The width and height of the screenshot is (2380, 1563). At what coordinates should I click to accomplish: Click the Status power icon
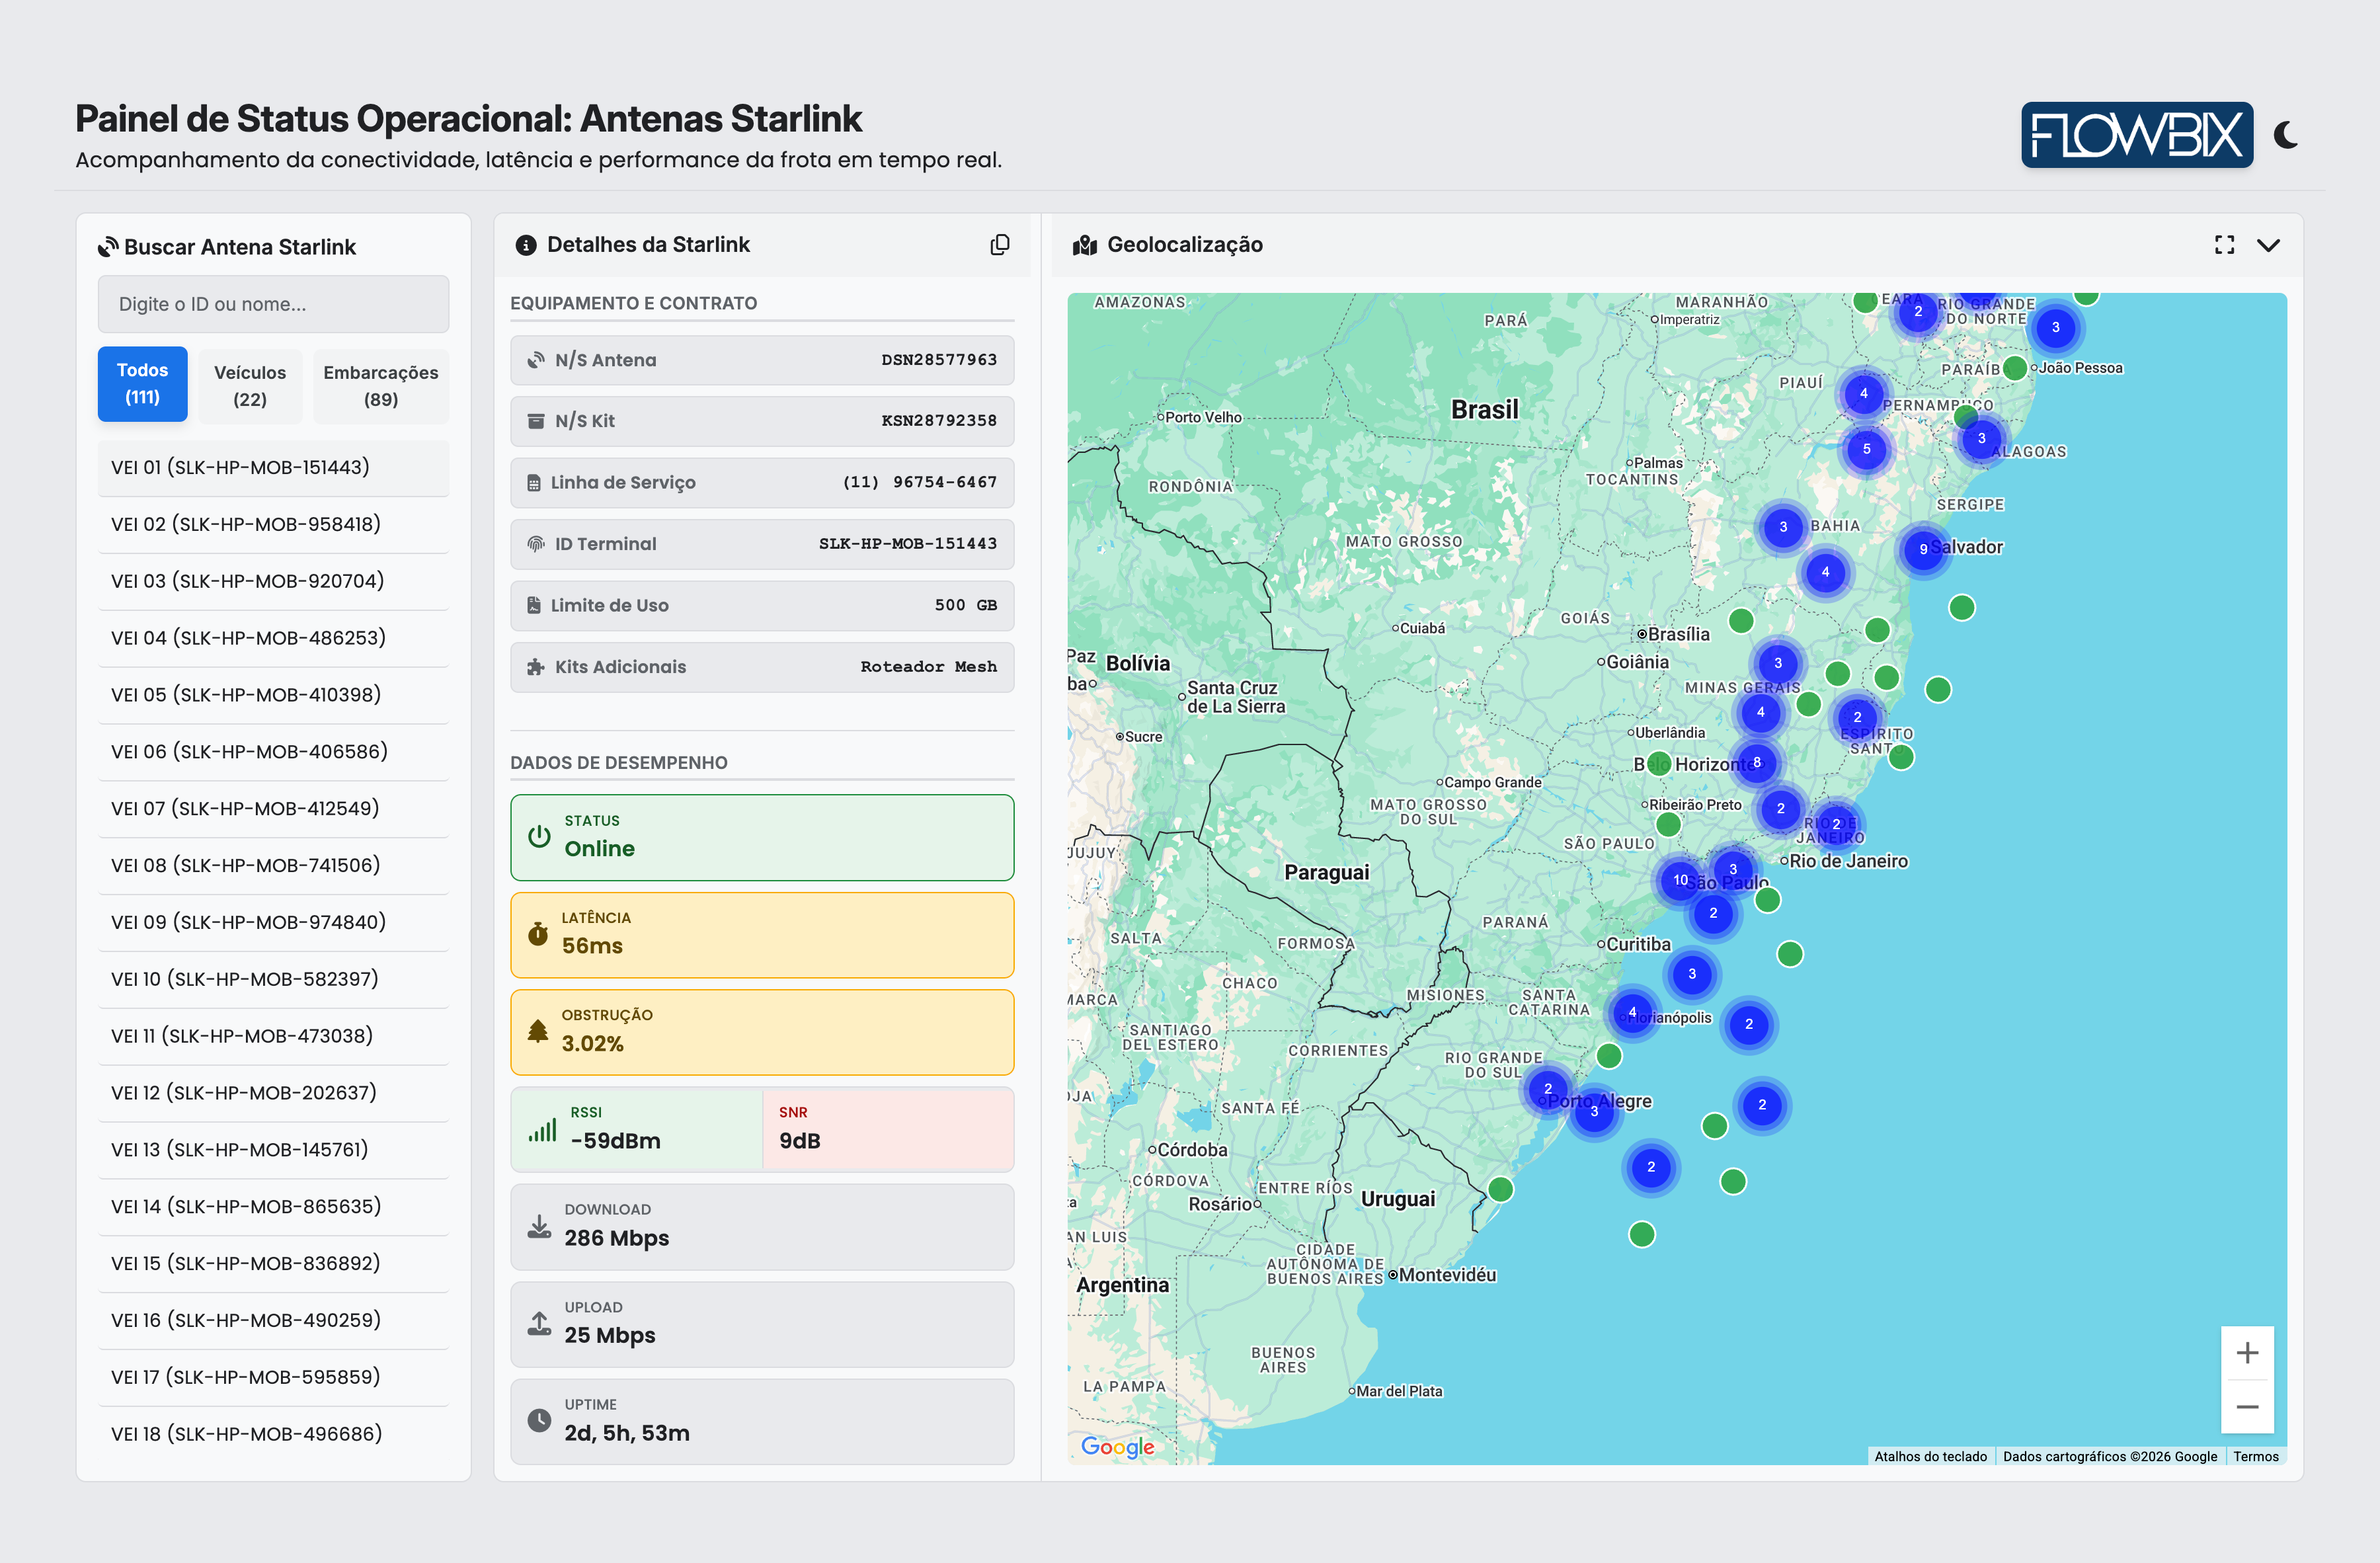[540, 837]
